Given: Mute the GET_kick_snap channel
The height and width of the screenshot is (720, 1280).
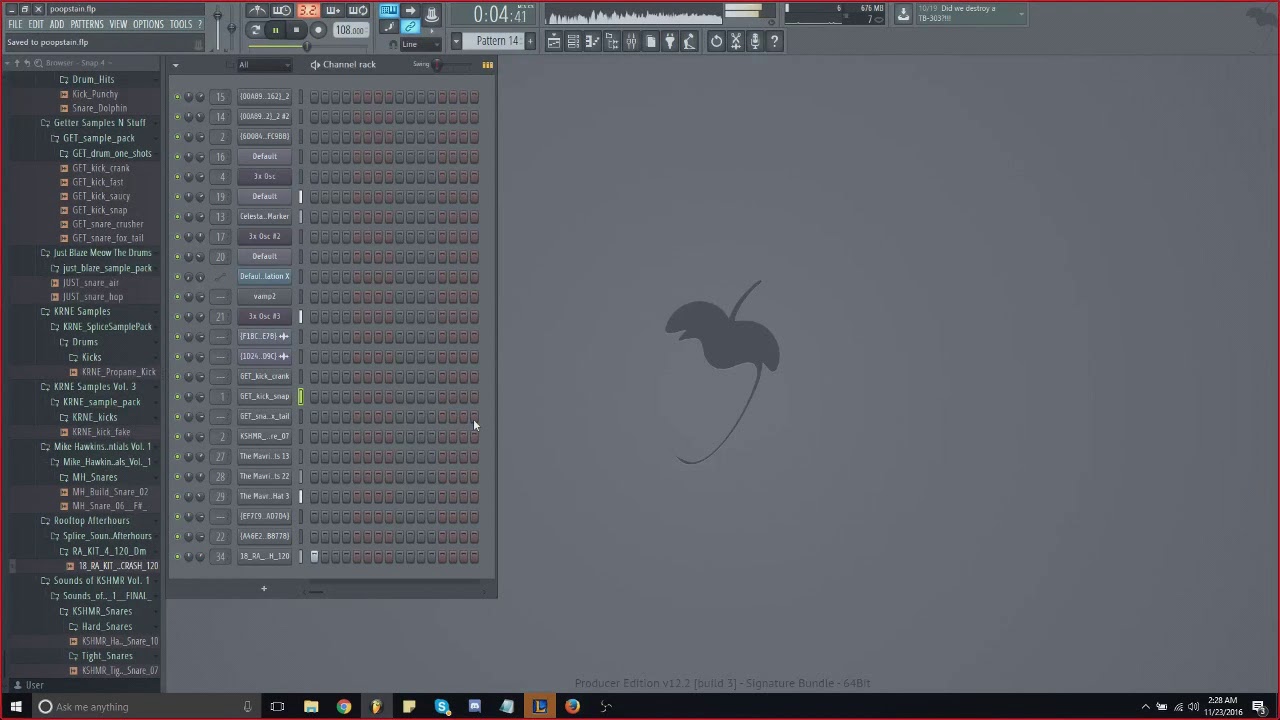Looking at the screenshot, I should tap(178, 397).
